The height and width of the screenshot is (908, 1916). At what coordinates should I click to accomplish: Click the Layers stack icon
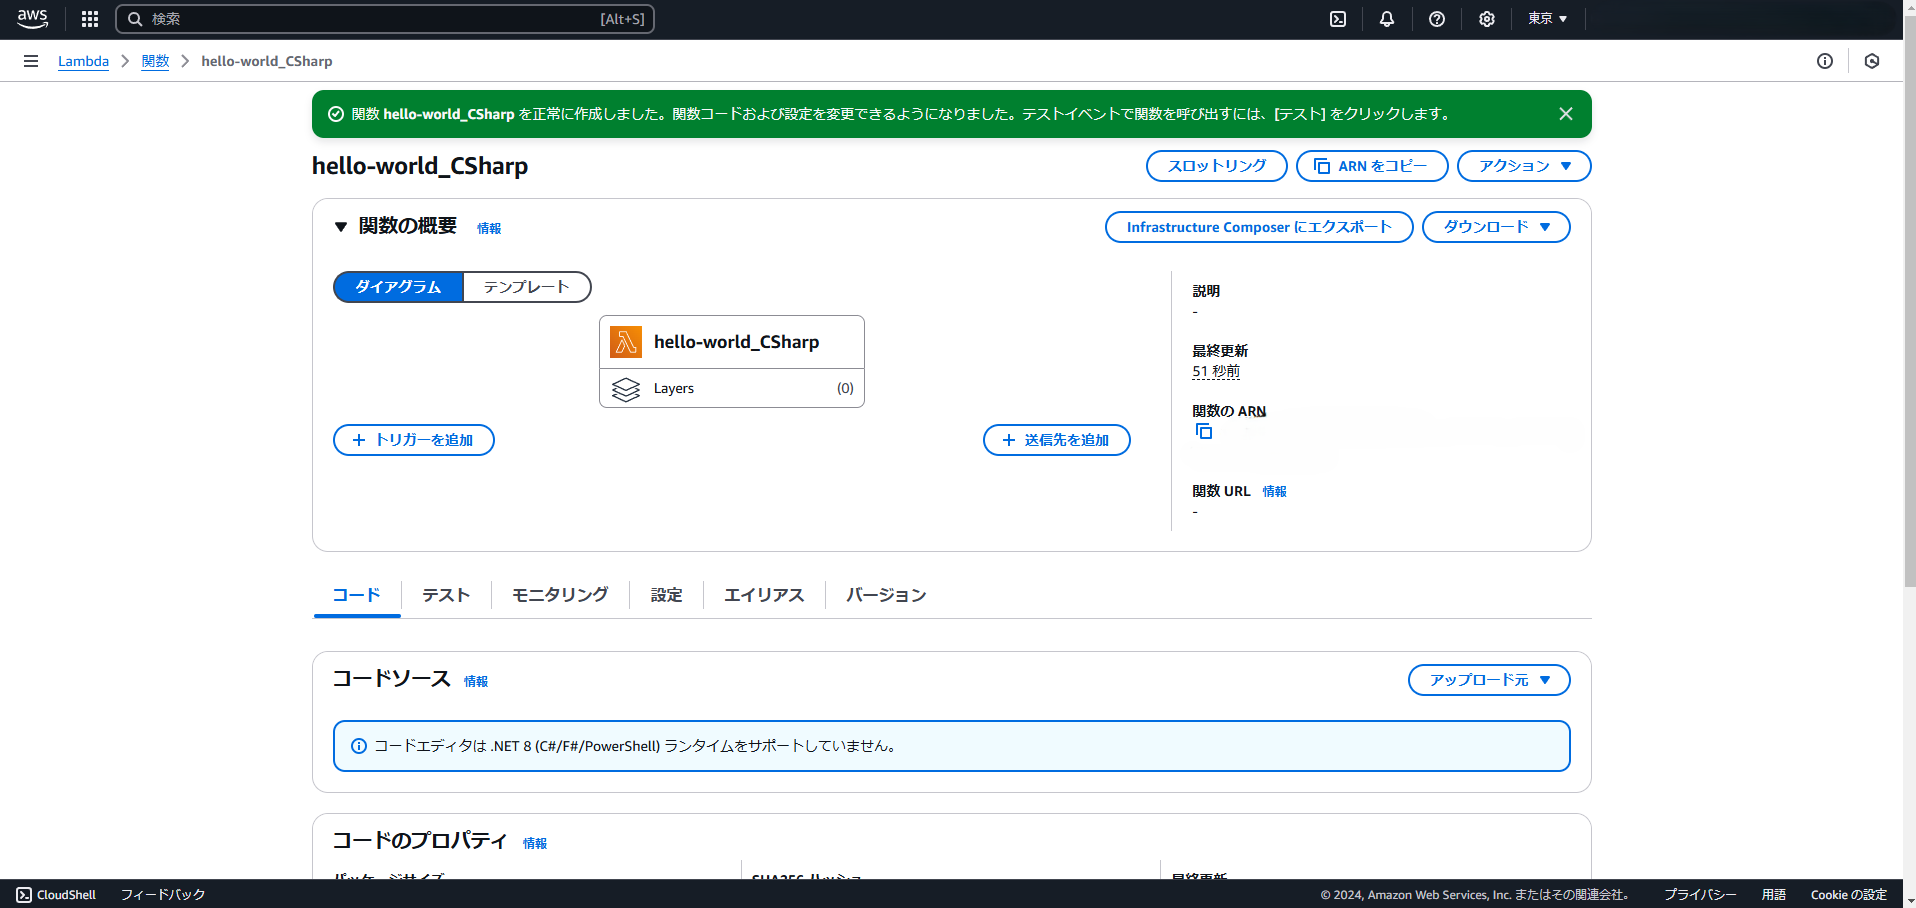[626, 389]
